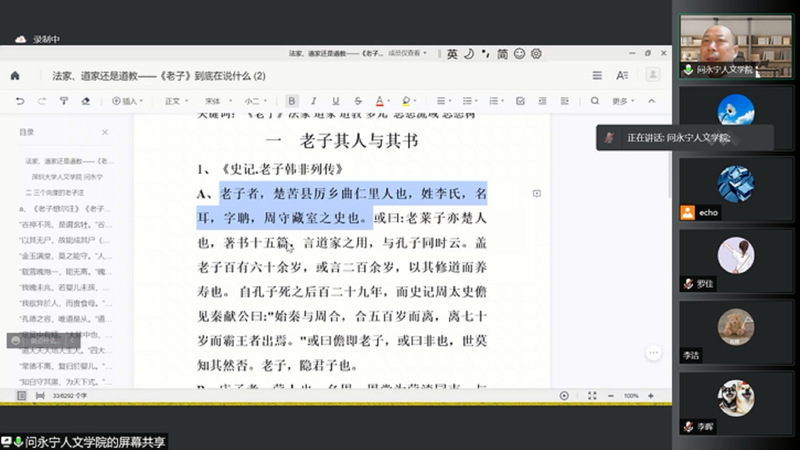Jump to 深圳大学人文学院 outline entry
Screen dimensions: 800x450
(64, 176)
